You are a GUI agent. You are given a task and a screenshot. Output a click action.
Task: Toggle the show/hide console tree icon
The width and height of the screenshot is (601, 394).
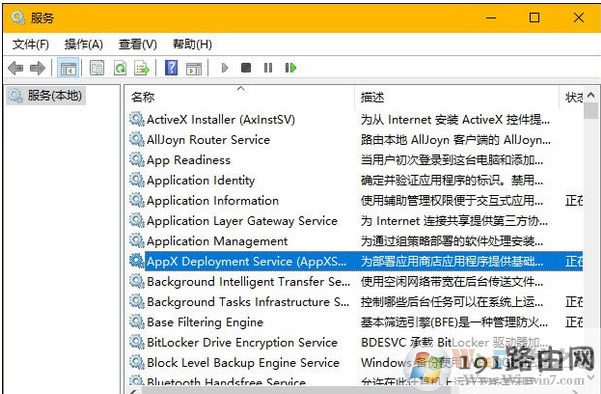point(68,68)
